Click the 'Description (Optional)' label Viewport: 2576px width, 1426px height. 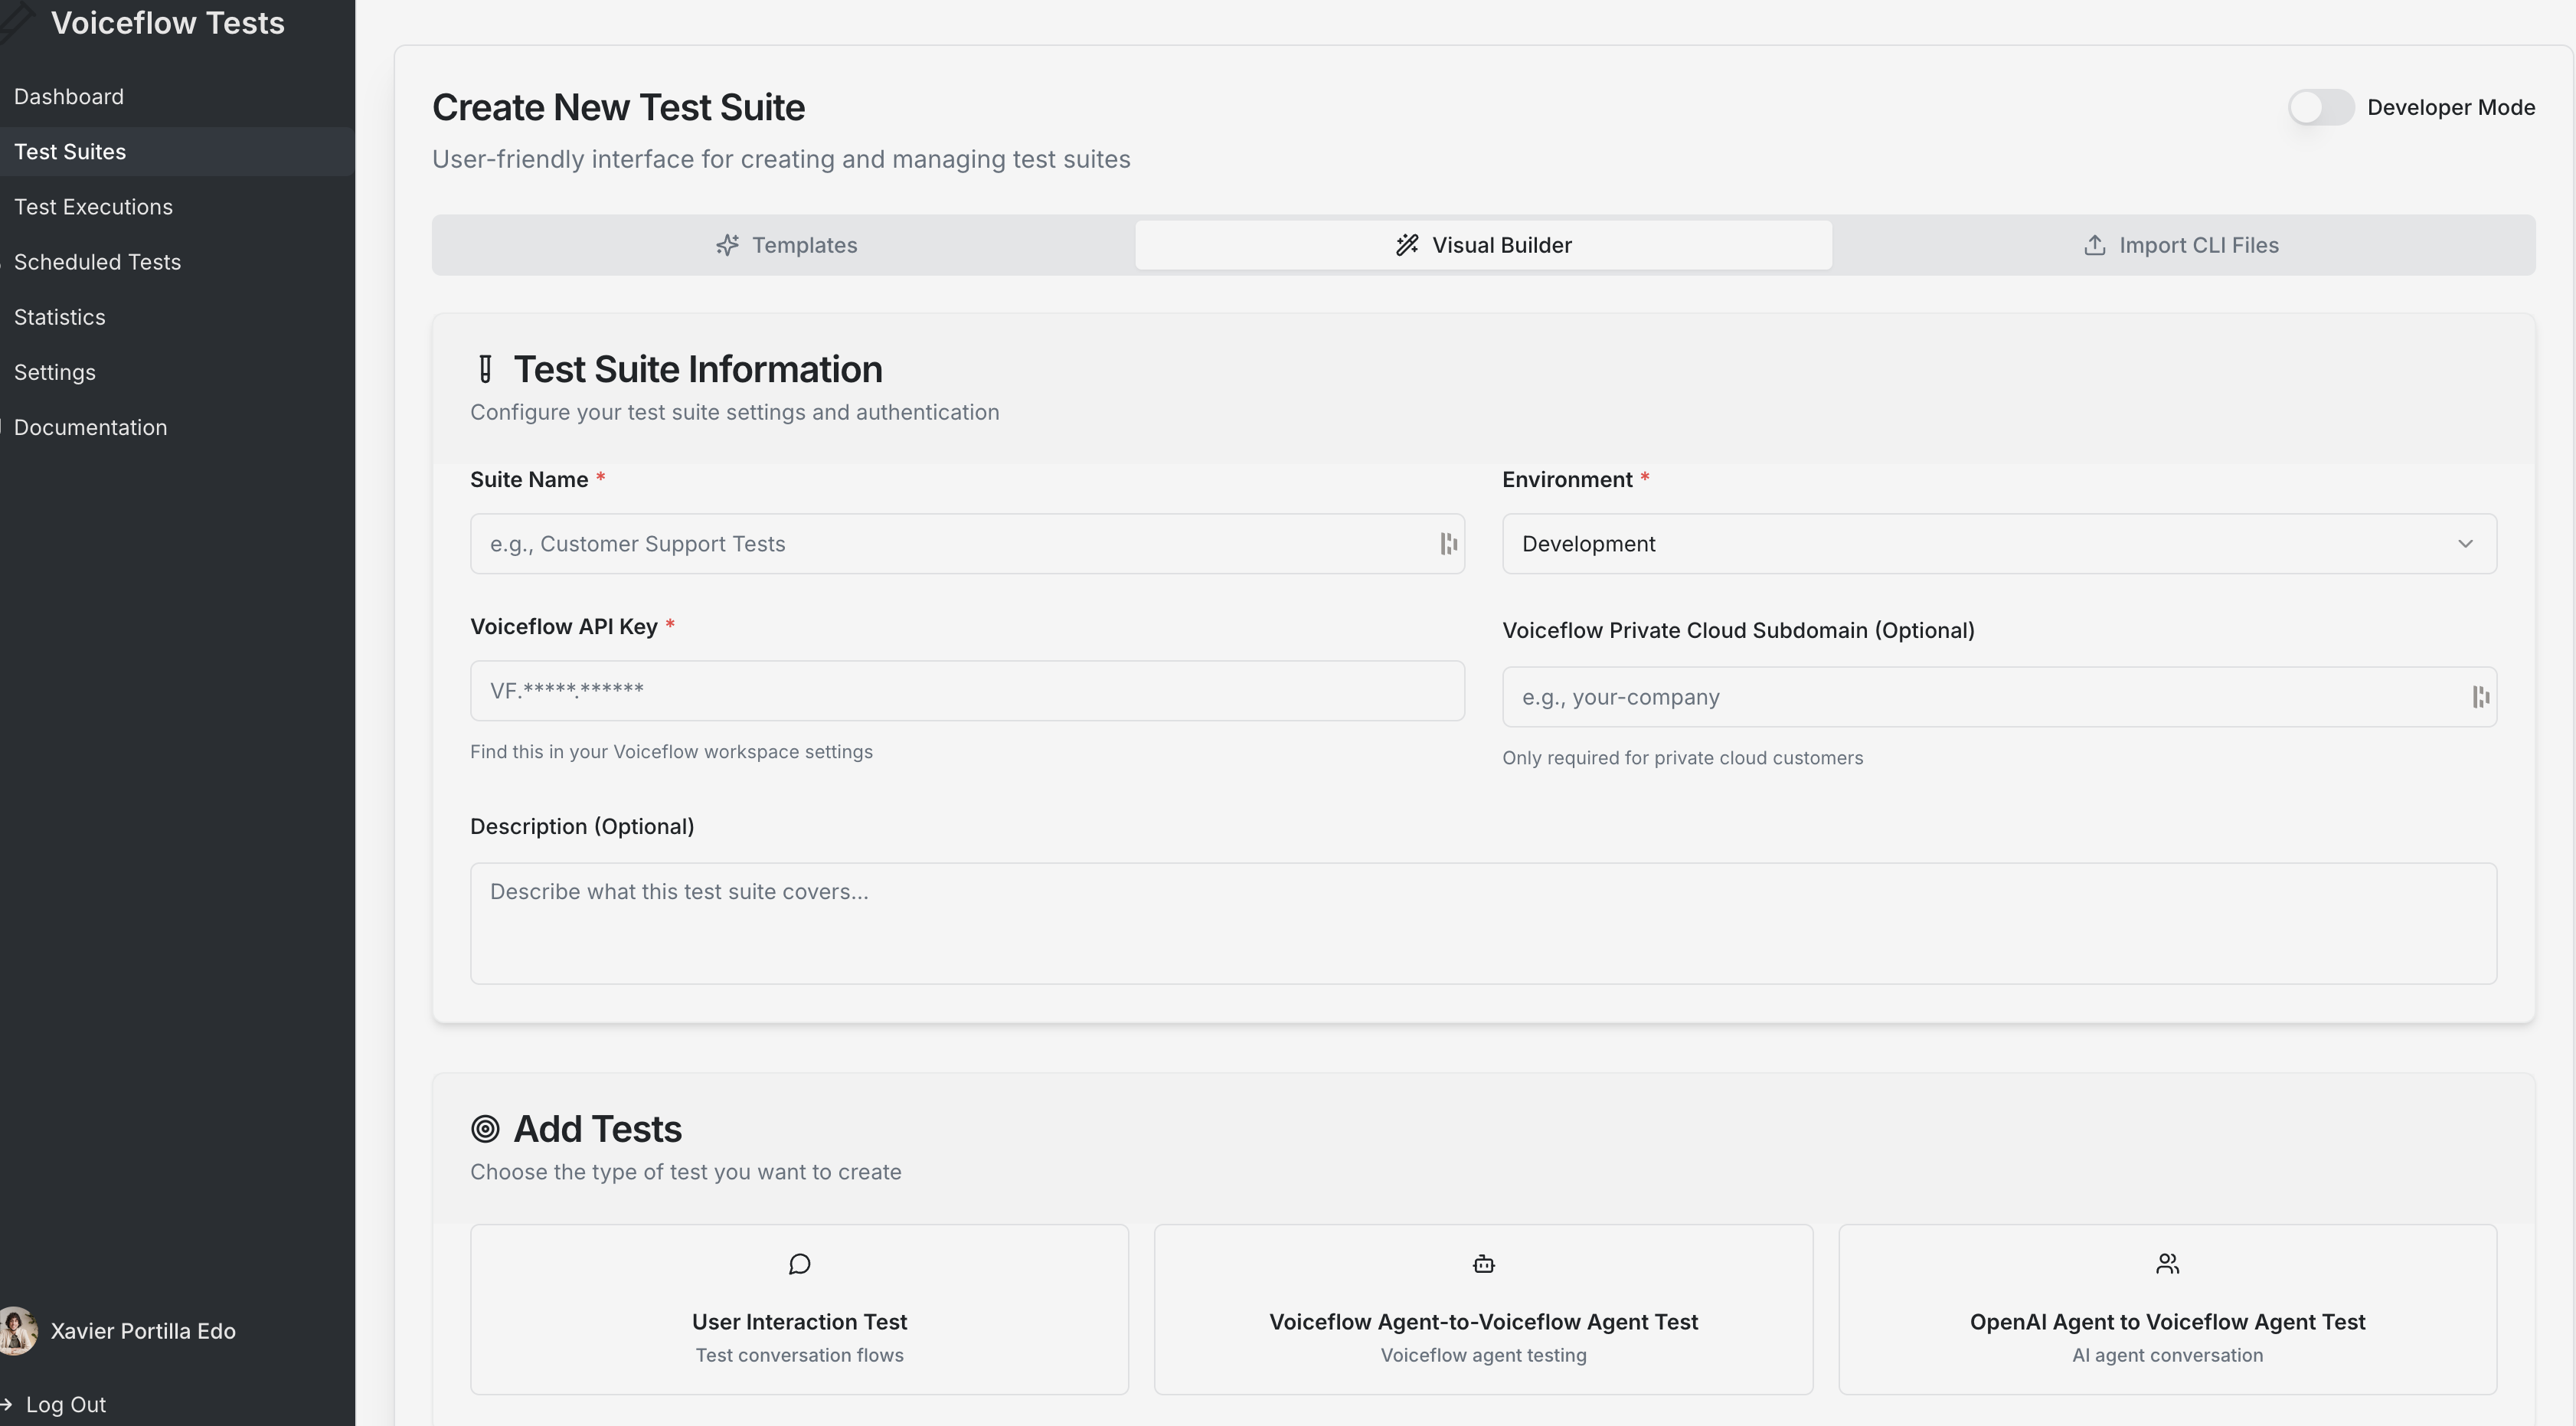(x=582, y=827)
